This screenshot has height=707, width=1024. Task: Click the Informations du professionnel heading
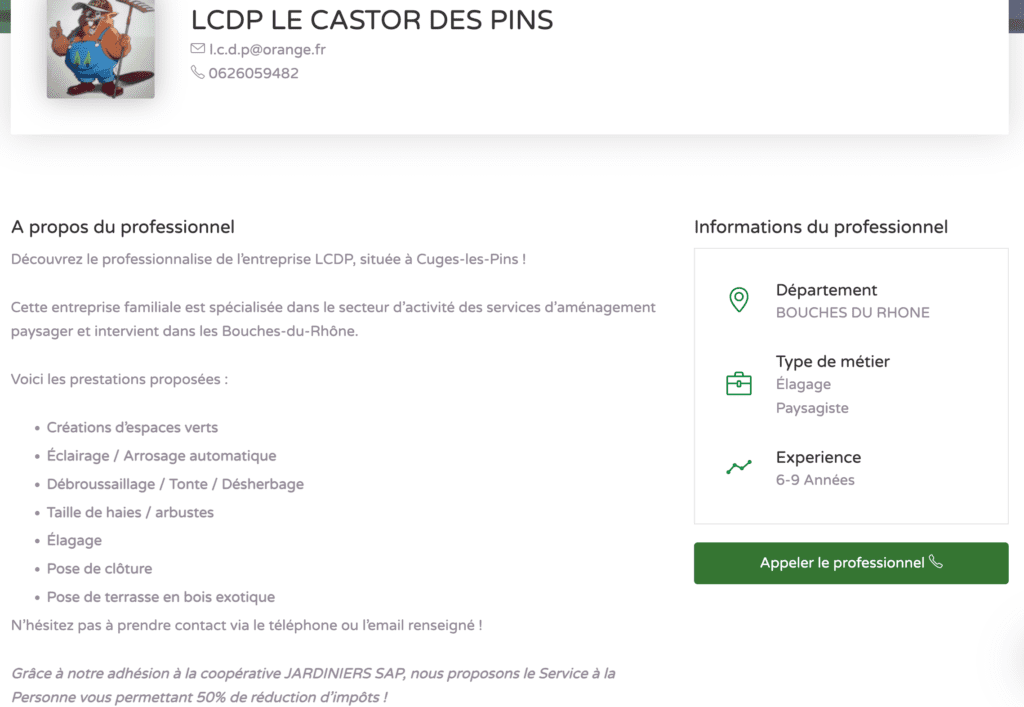820,227
